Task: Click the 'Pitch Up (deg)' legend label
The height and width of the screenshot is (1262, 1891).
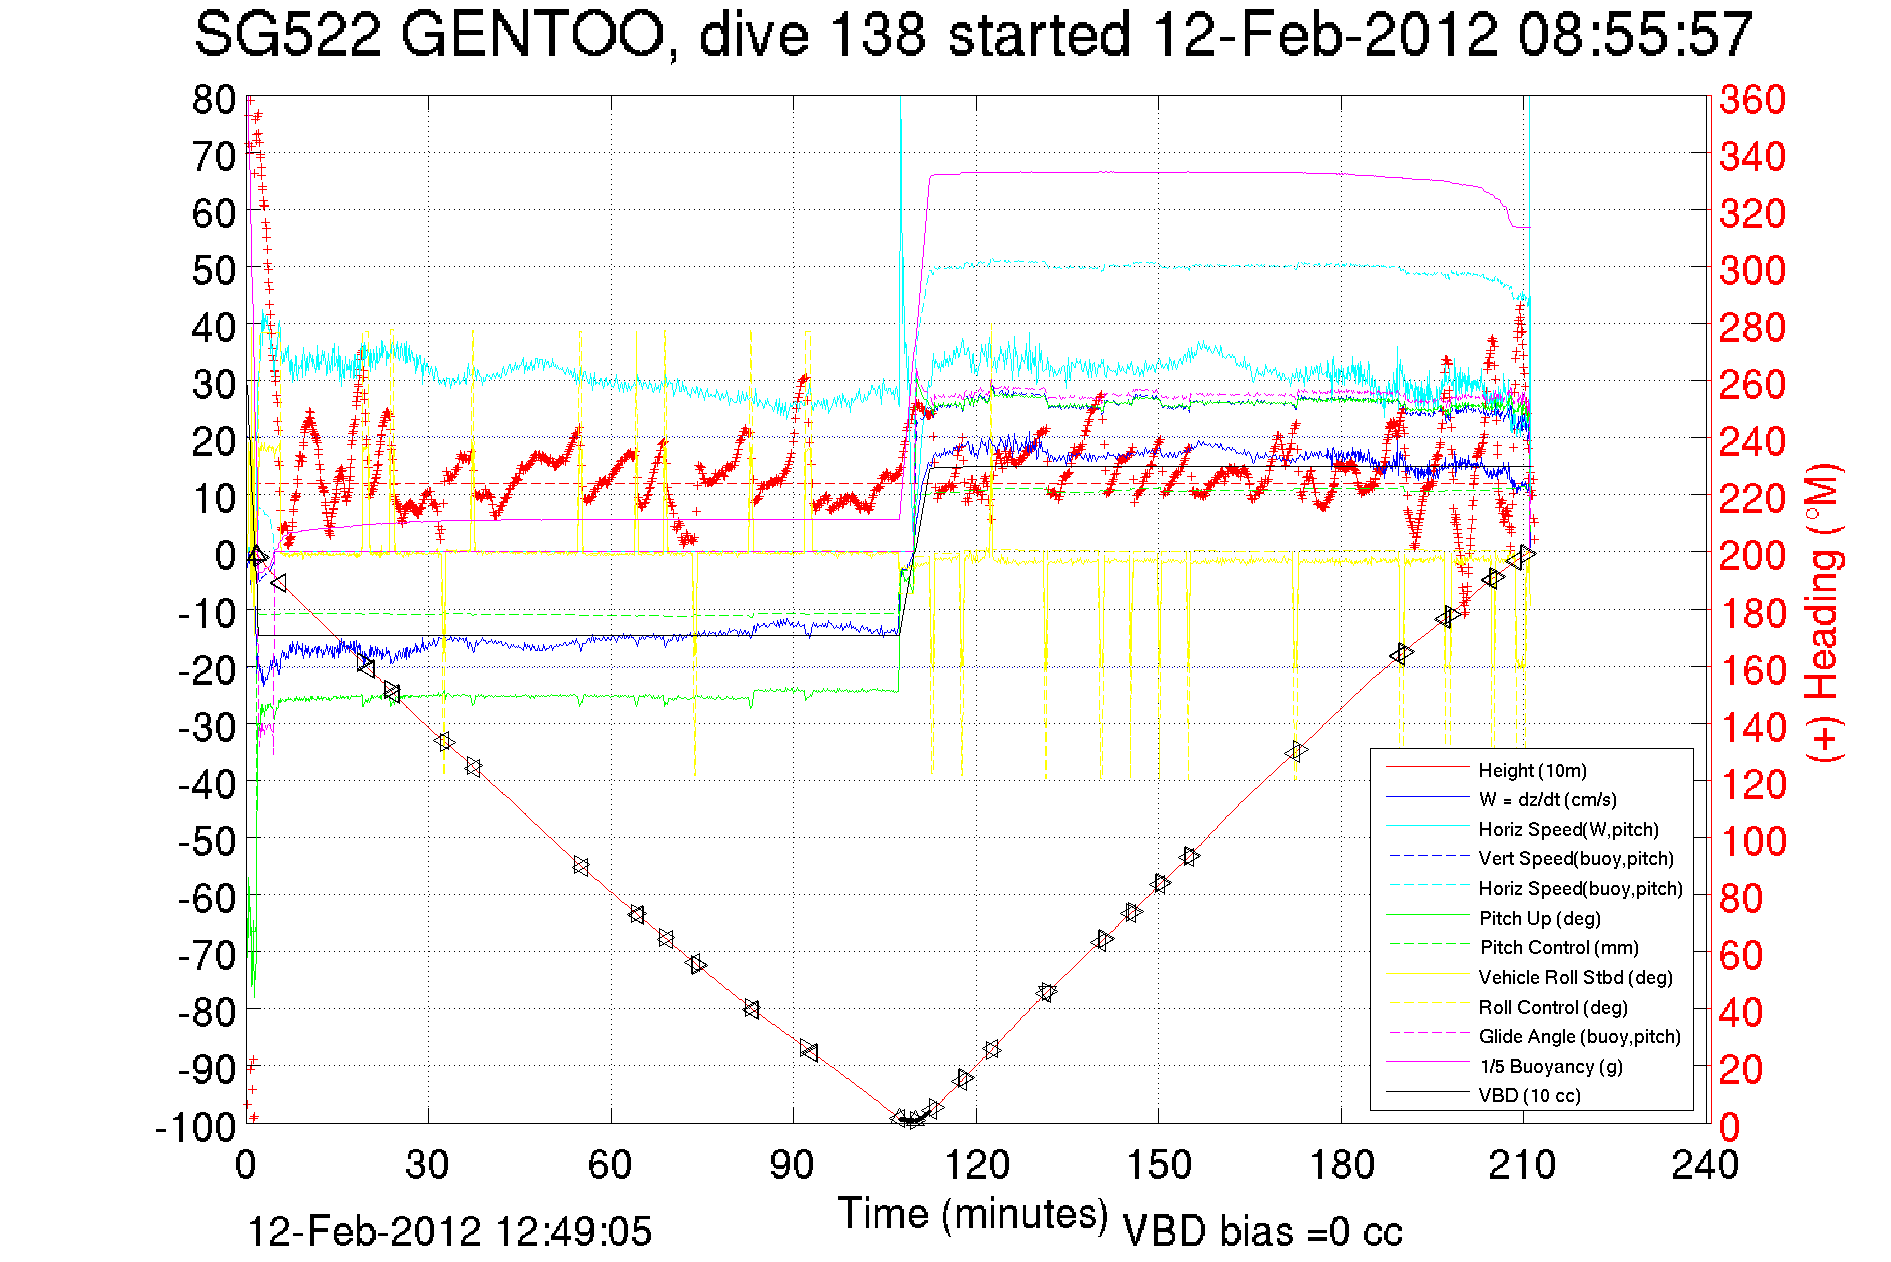Action: pos(1539,918)
